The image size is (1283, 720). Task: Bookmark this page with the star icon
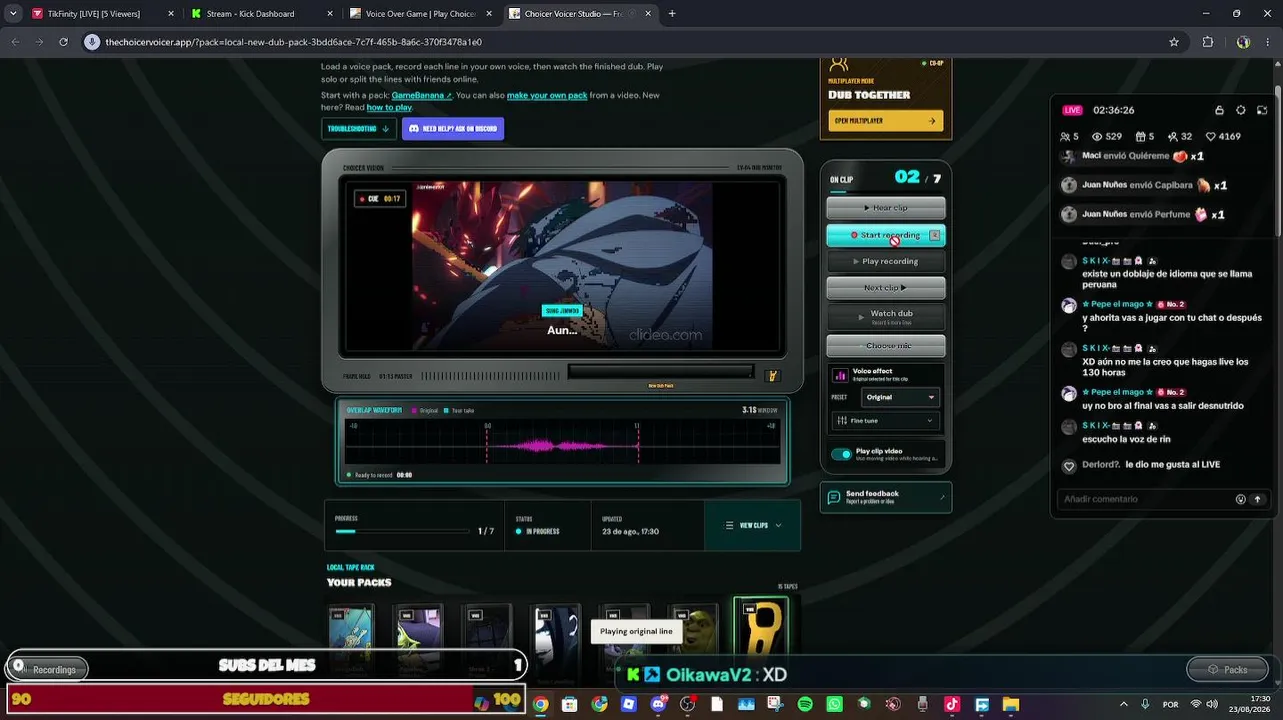(x=1174, y=42)
